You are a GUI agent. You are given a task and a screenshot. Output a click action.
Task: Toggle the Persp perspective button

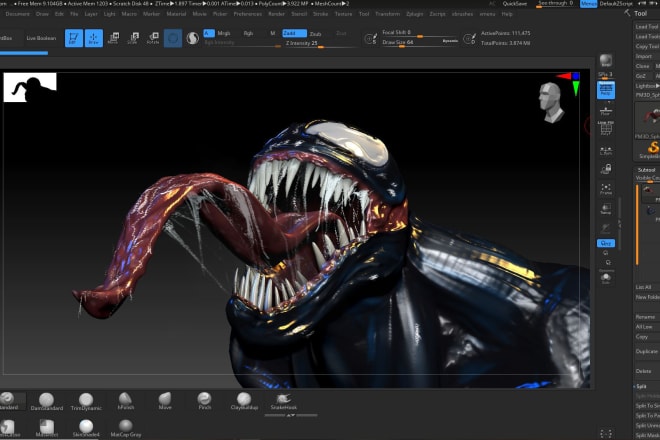606,90
